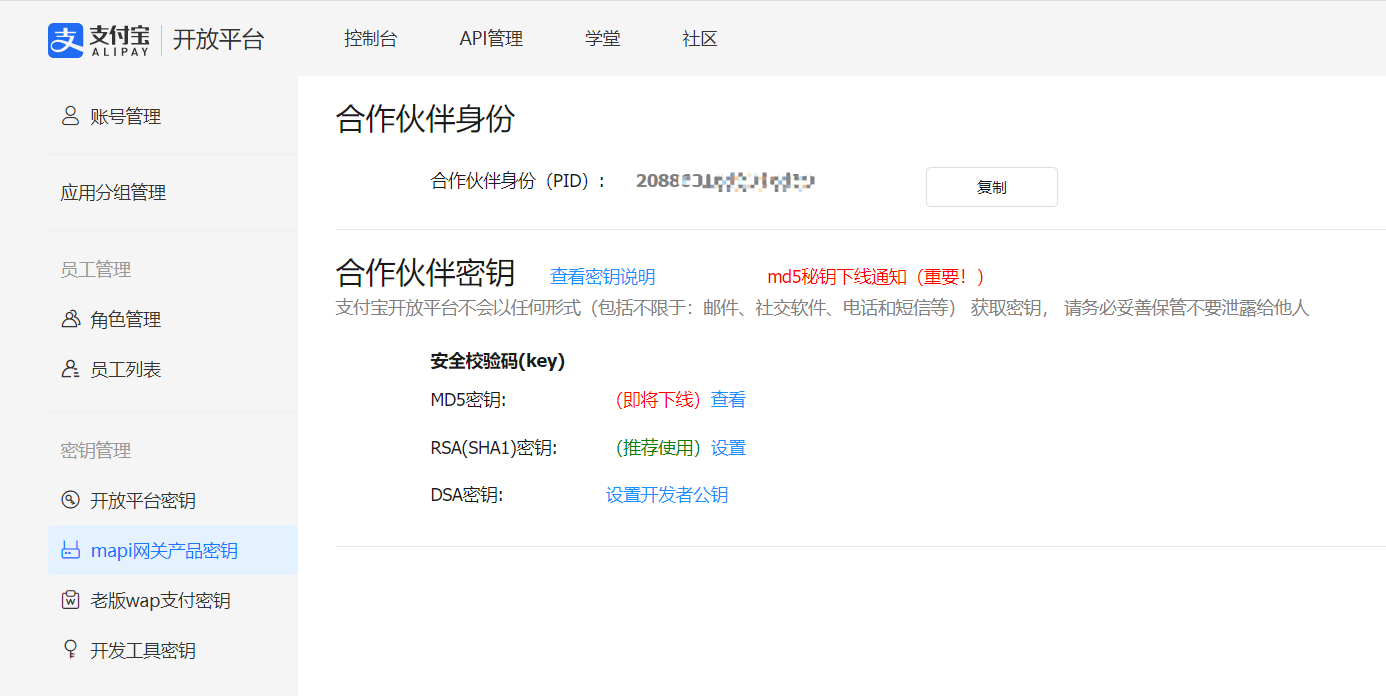The height and width of the screenshot is (696, 1386).
Task: Click the 老版wap支付密钥 icon
Action: pyautogui.click(x=70, y=600)
